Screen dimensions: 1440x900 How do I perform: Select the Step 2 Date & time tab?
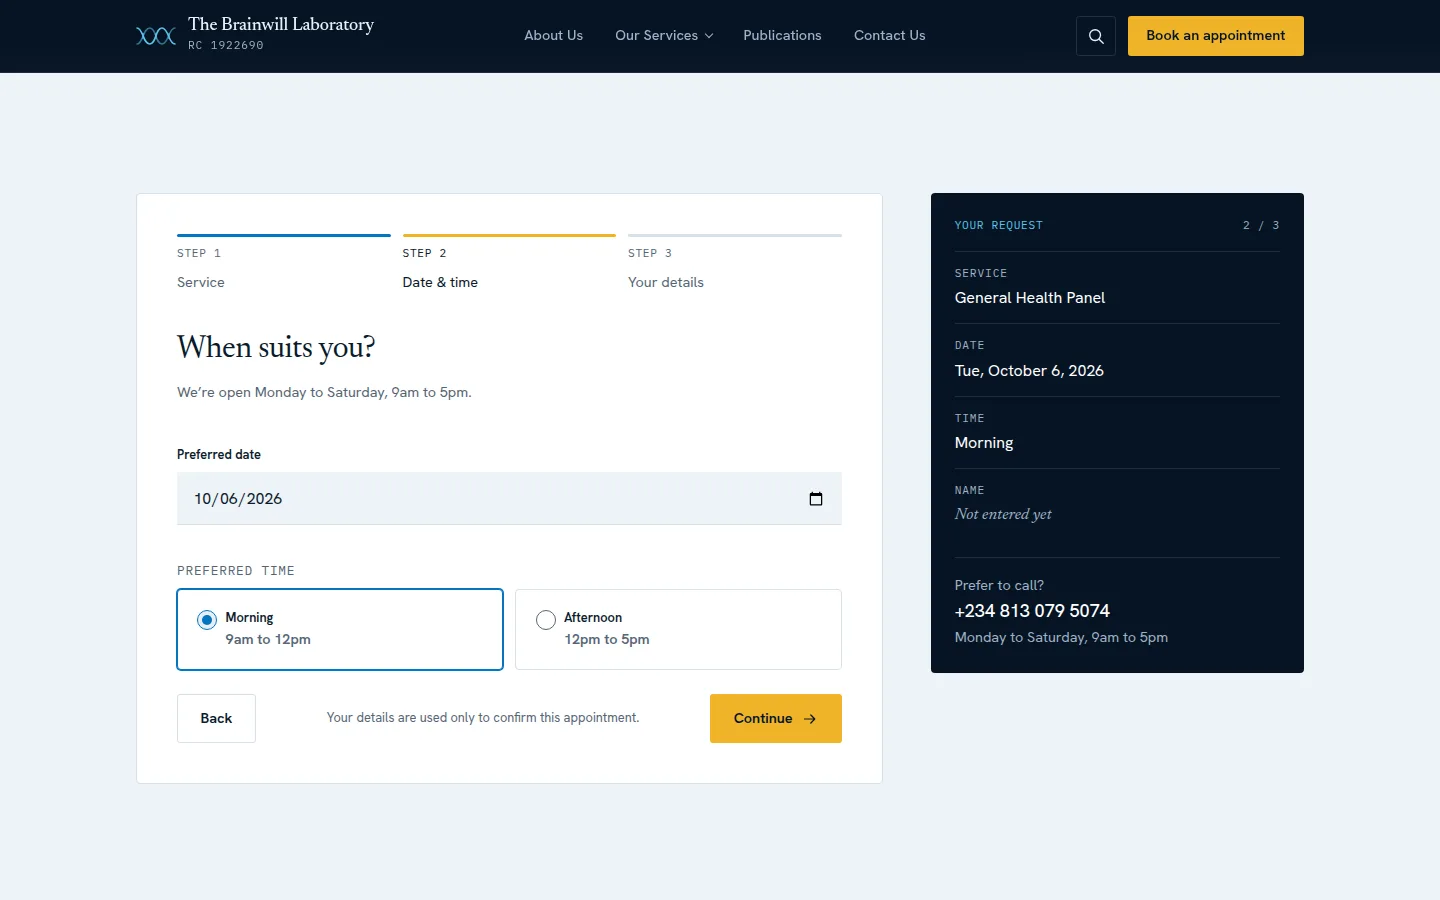pyautogui.click(x=509, y=264)
